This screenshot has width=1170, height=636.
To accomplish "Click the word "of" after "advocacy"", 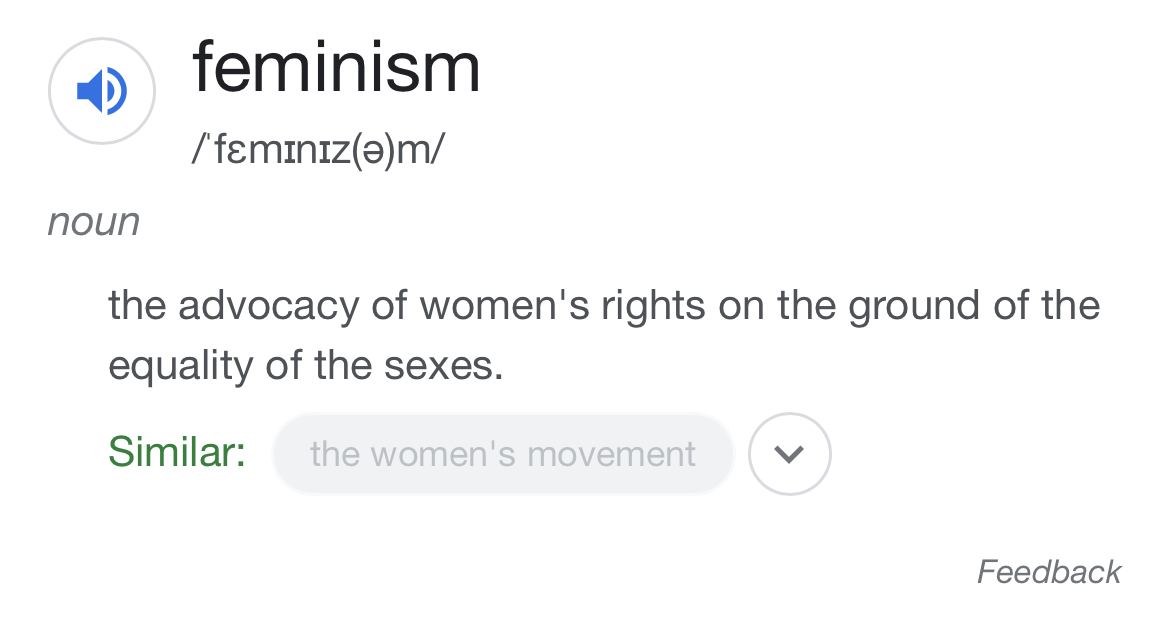I will tap(388, 306).
